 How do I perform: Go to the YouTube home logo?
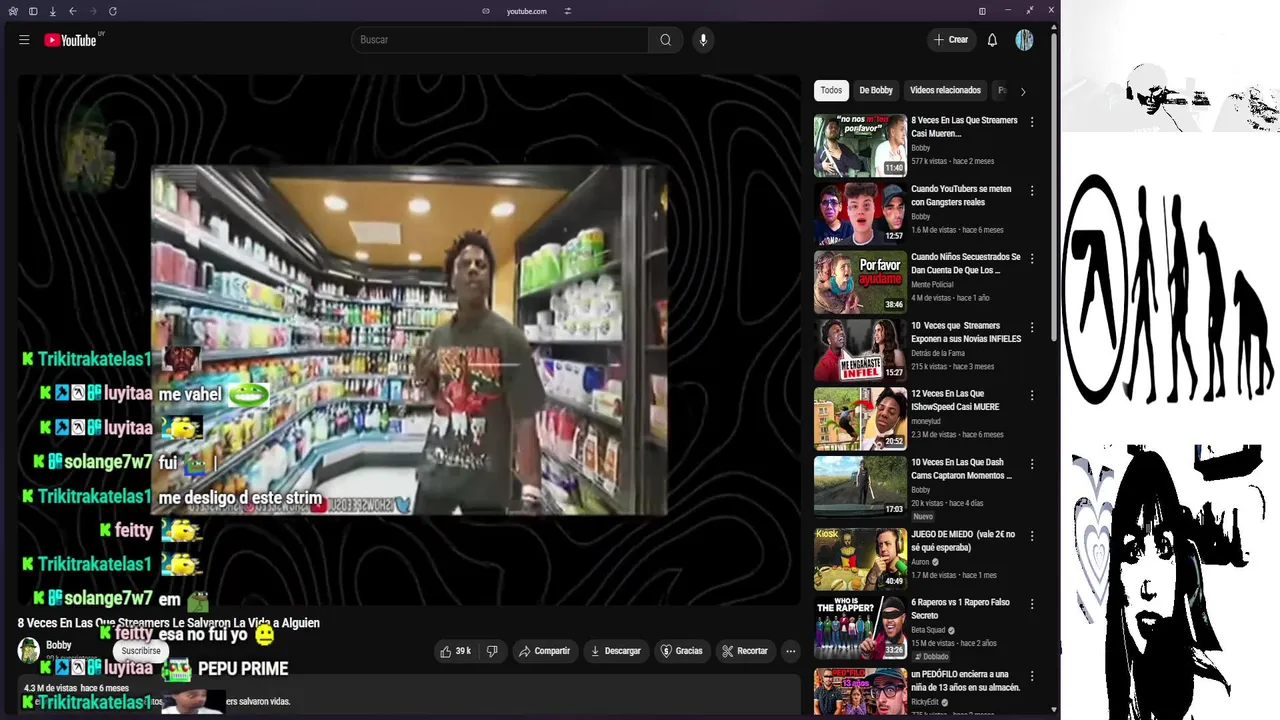coord(71,40)
